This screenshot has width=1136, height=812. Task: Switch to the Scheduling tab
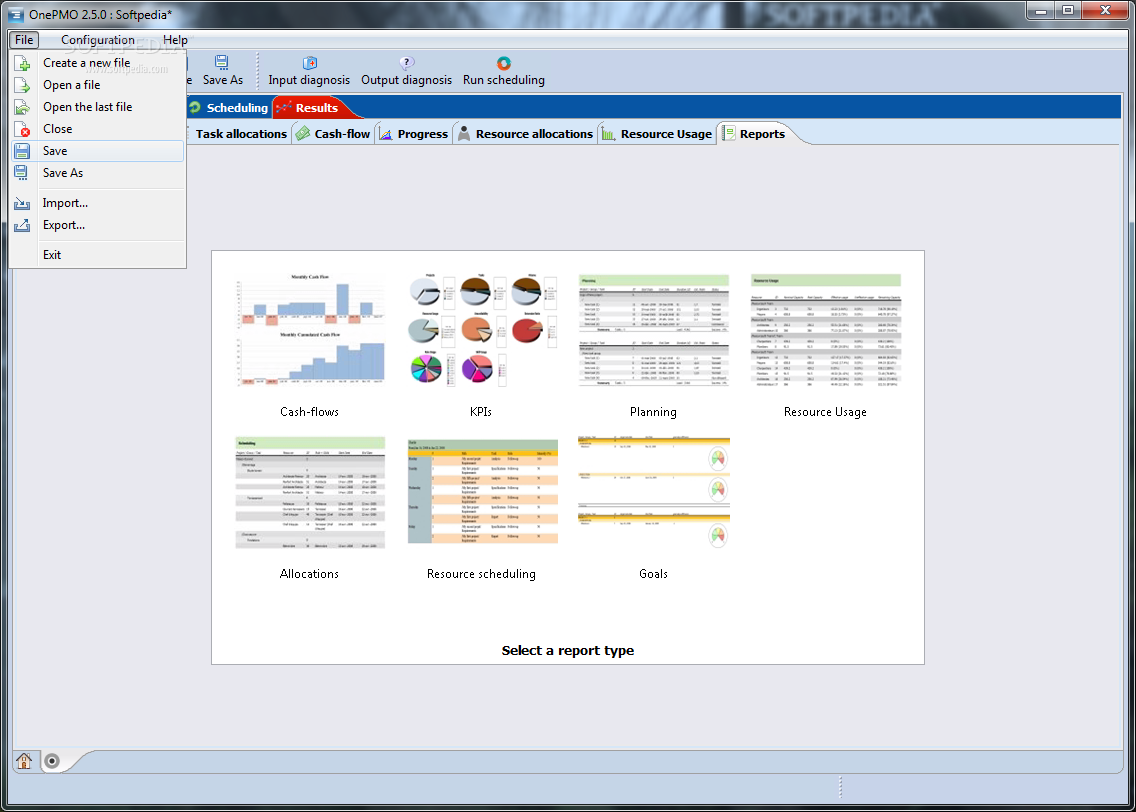pyautogui.click(x=229, y=108)
